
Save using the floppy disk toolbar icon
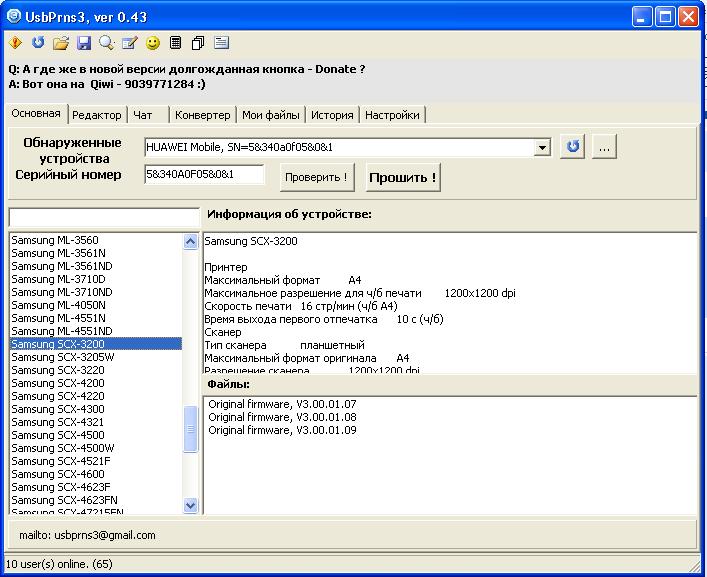click(x=84, y=43)
